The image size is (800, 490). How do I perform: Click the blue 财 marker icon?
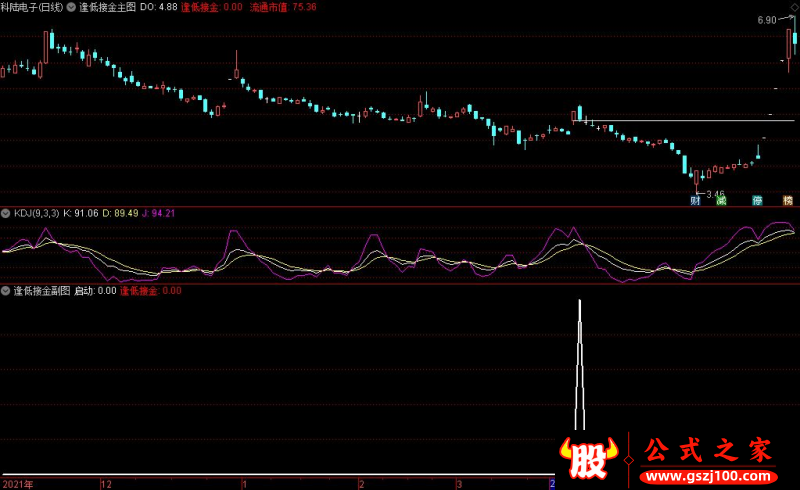(x=695, y=200)
